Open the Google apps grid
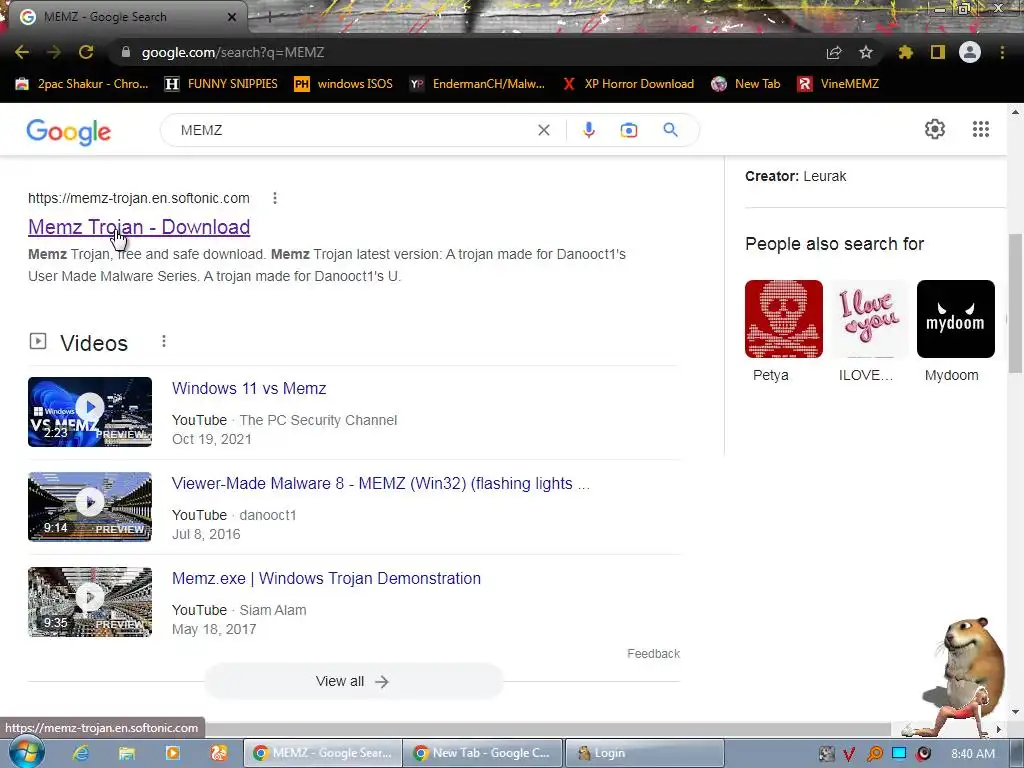Image resolution: width=1024 pixels, height=768 pixels. (x=980, y=129)
